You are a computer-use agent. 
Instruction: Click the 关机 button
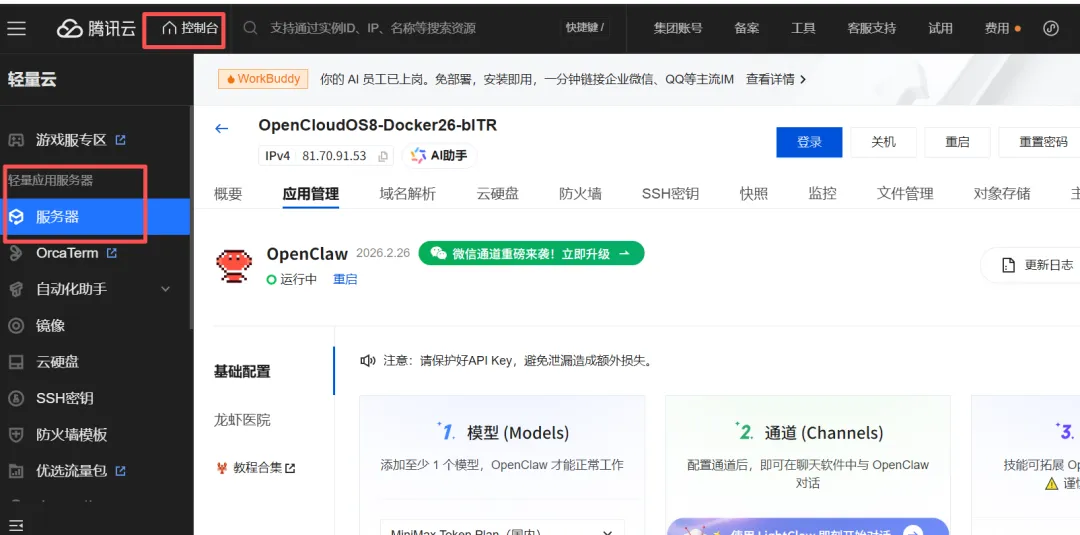[x=883, y=142]
